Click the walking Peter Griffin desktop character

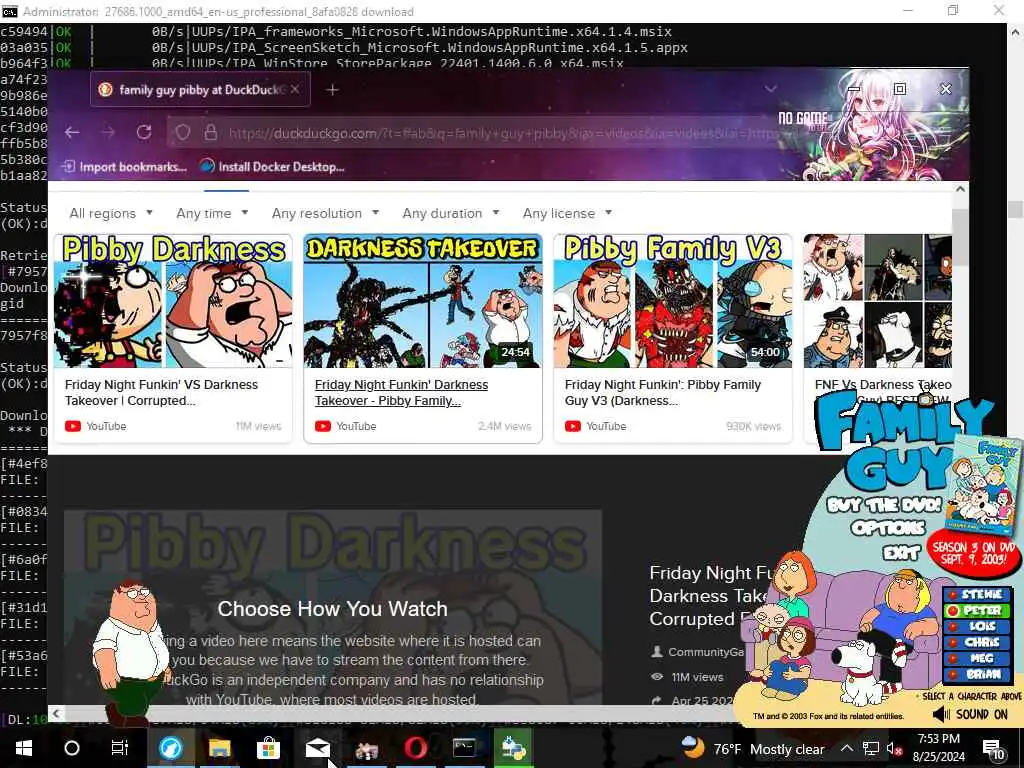click(x=131, y=653)
